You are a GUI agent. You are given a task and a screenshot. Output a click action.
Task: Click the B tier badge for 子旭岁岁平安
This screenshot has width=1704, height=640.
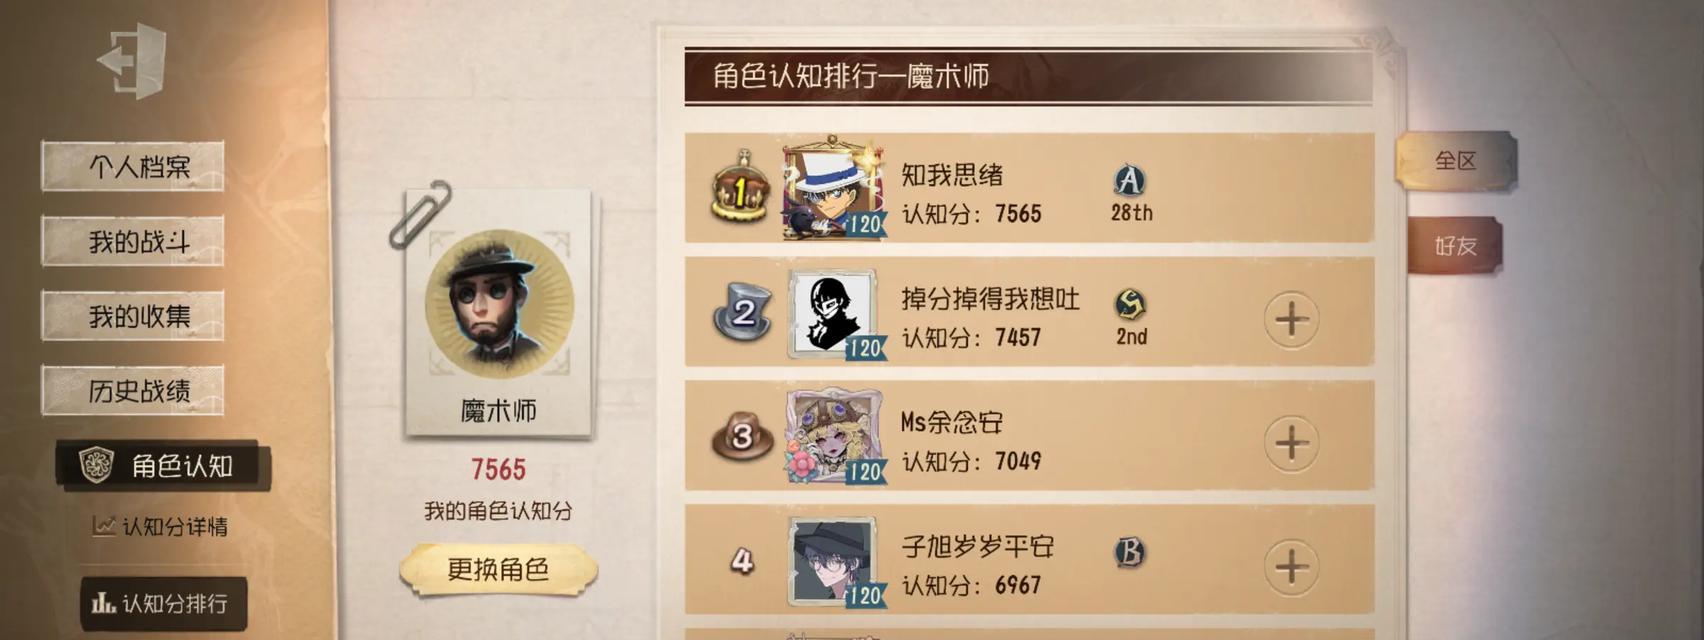[x=1130, y=552]
